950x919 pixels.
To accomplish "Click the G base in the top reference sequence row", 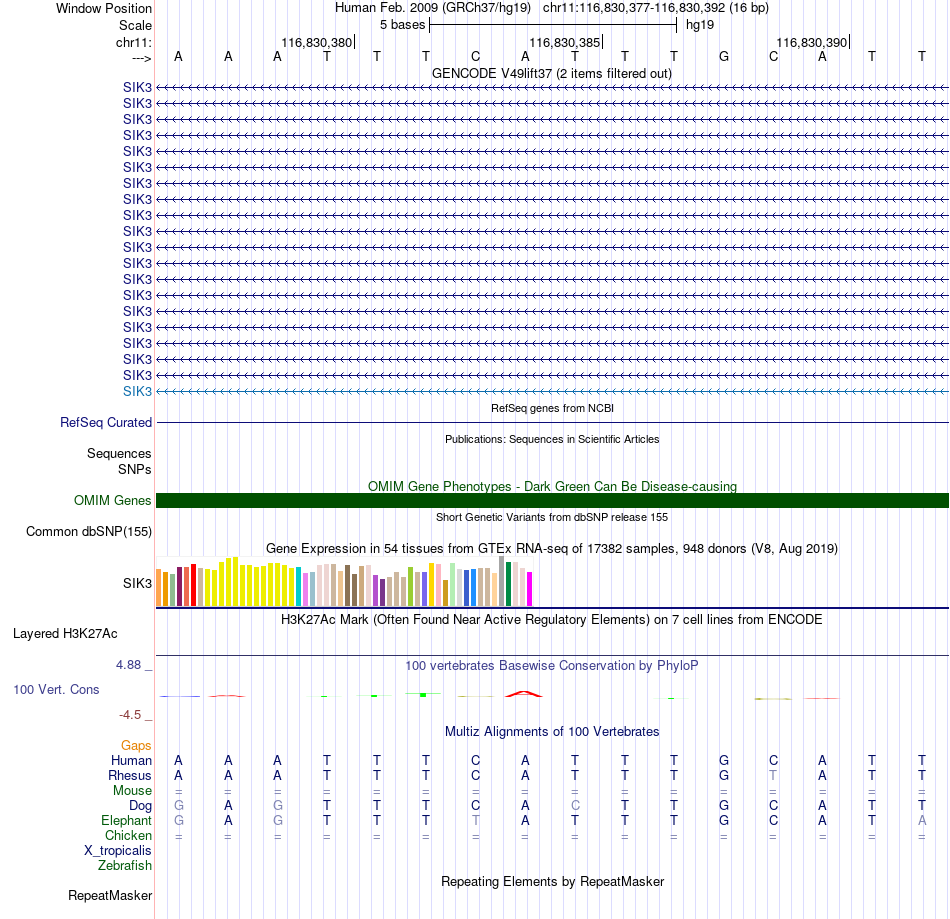I will click(x=723, y=56).
